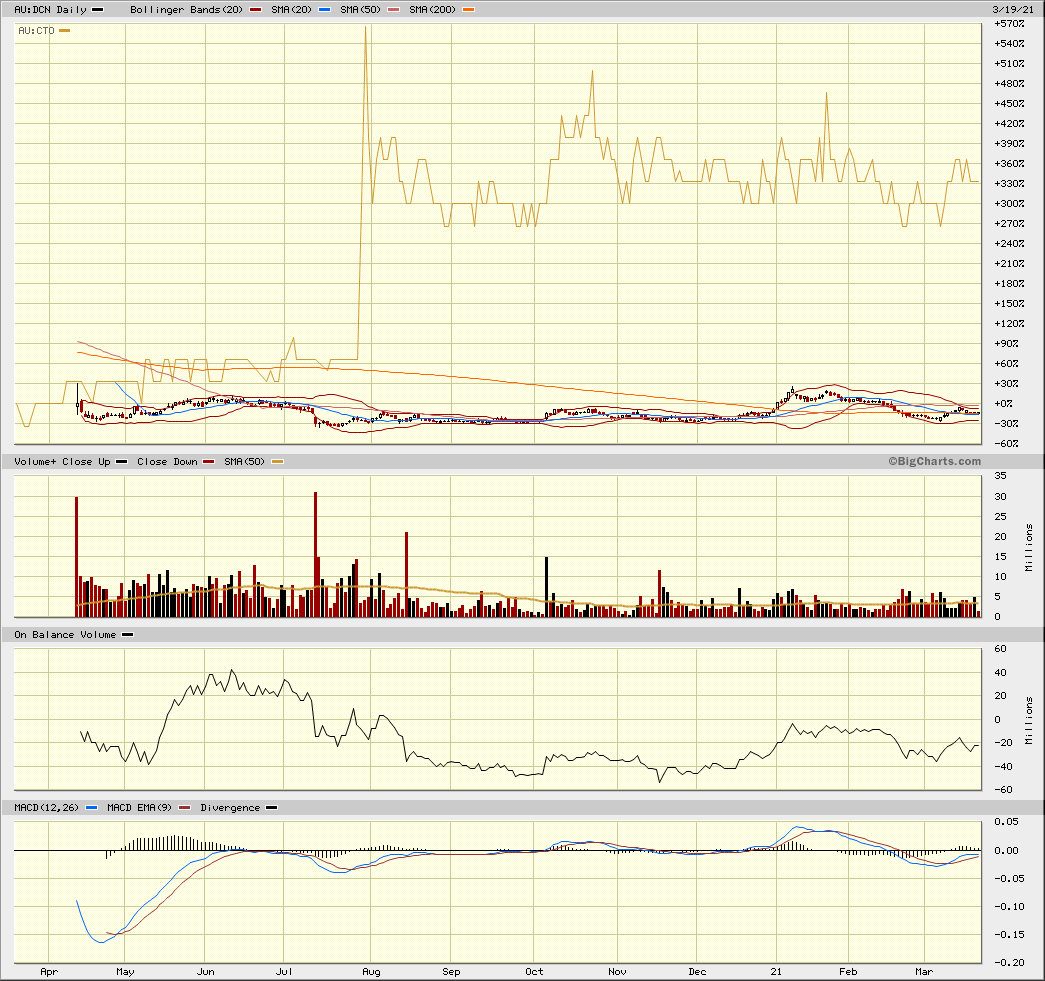Select the black On Balance Volume swatch
The height and width of the screenshot is (981, 1045).
(x=127, y=634)
